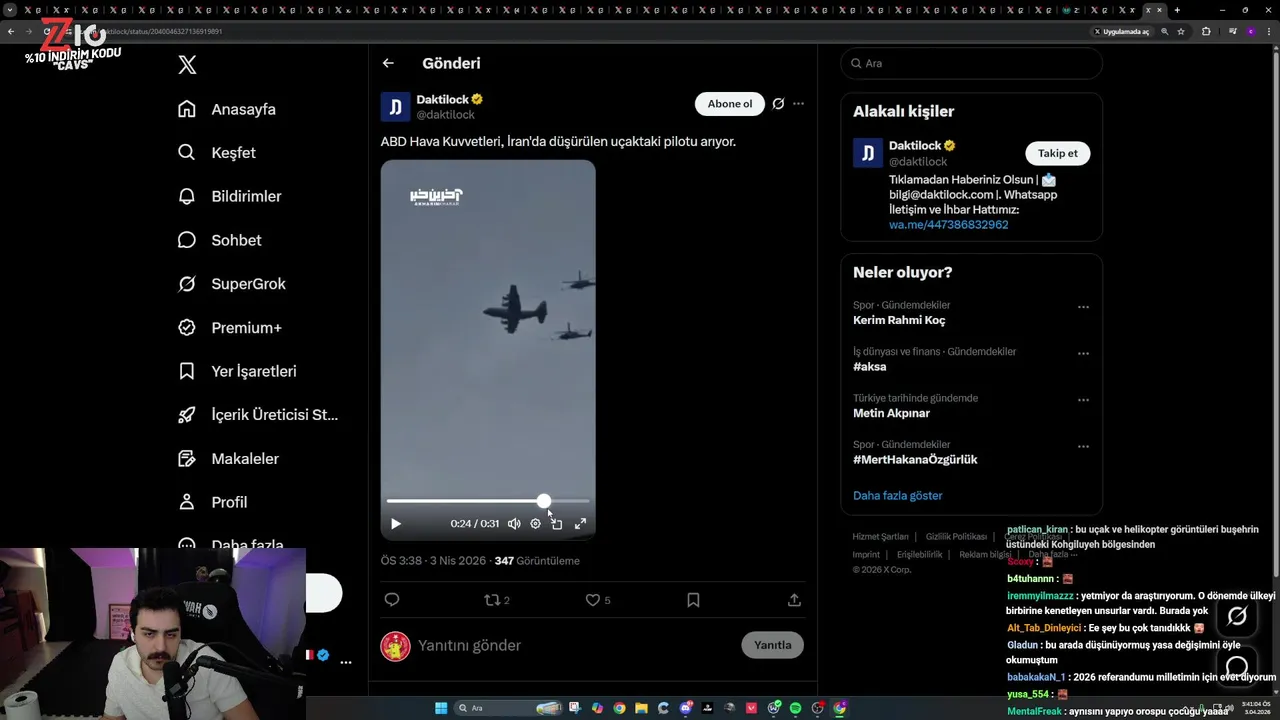Viewport: 1280px width, 720px height.
Task: Open Sohbet messages
Action: point(220,240)
